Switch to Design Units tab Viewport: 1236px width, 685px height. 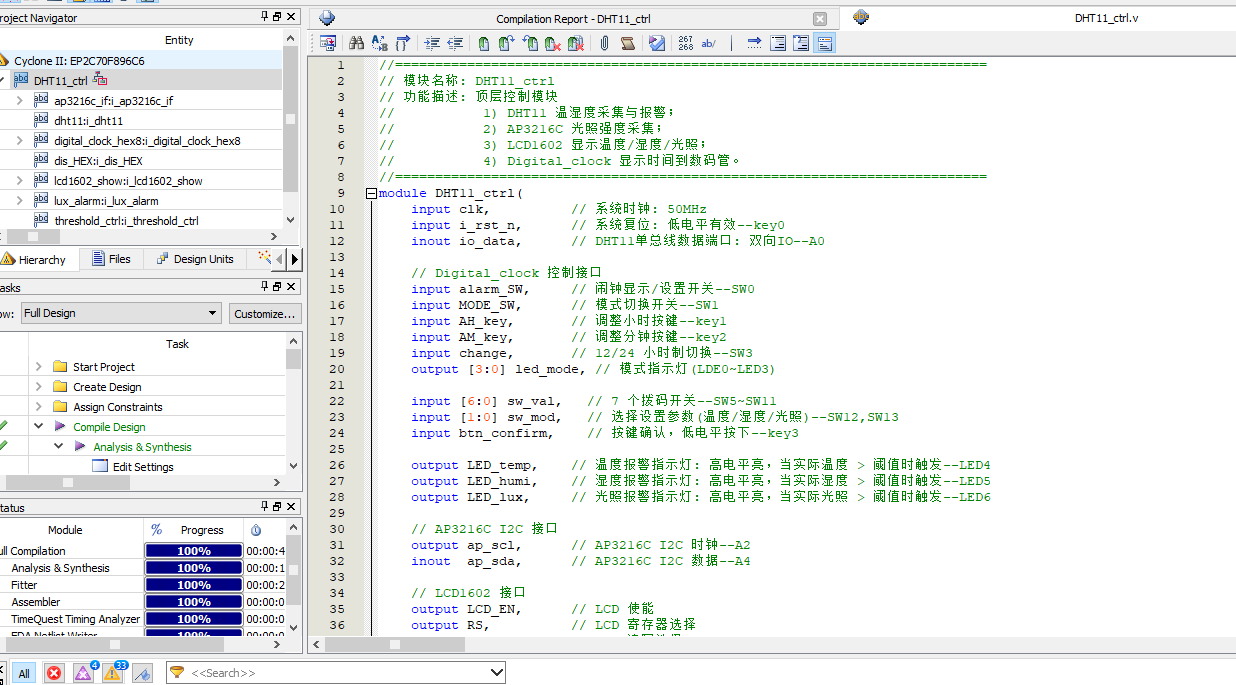point(194,259)
